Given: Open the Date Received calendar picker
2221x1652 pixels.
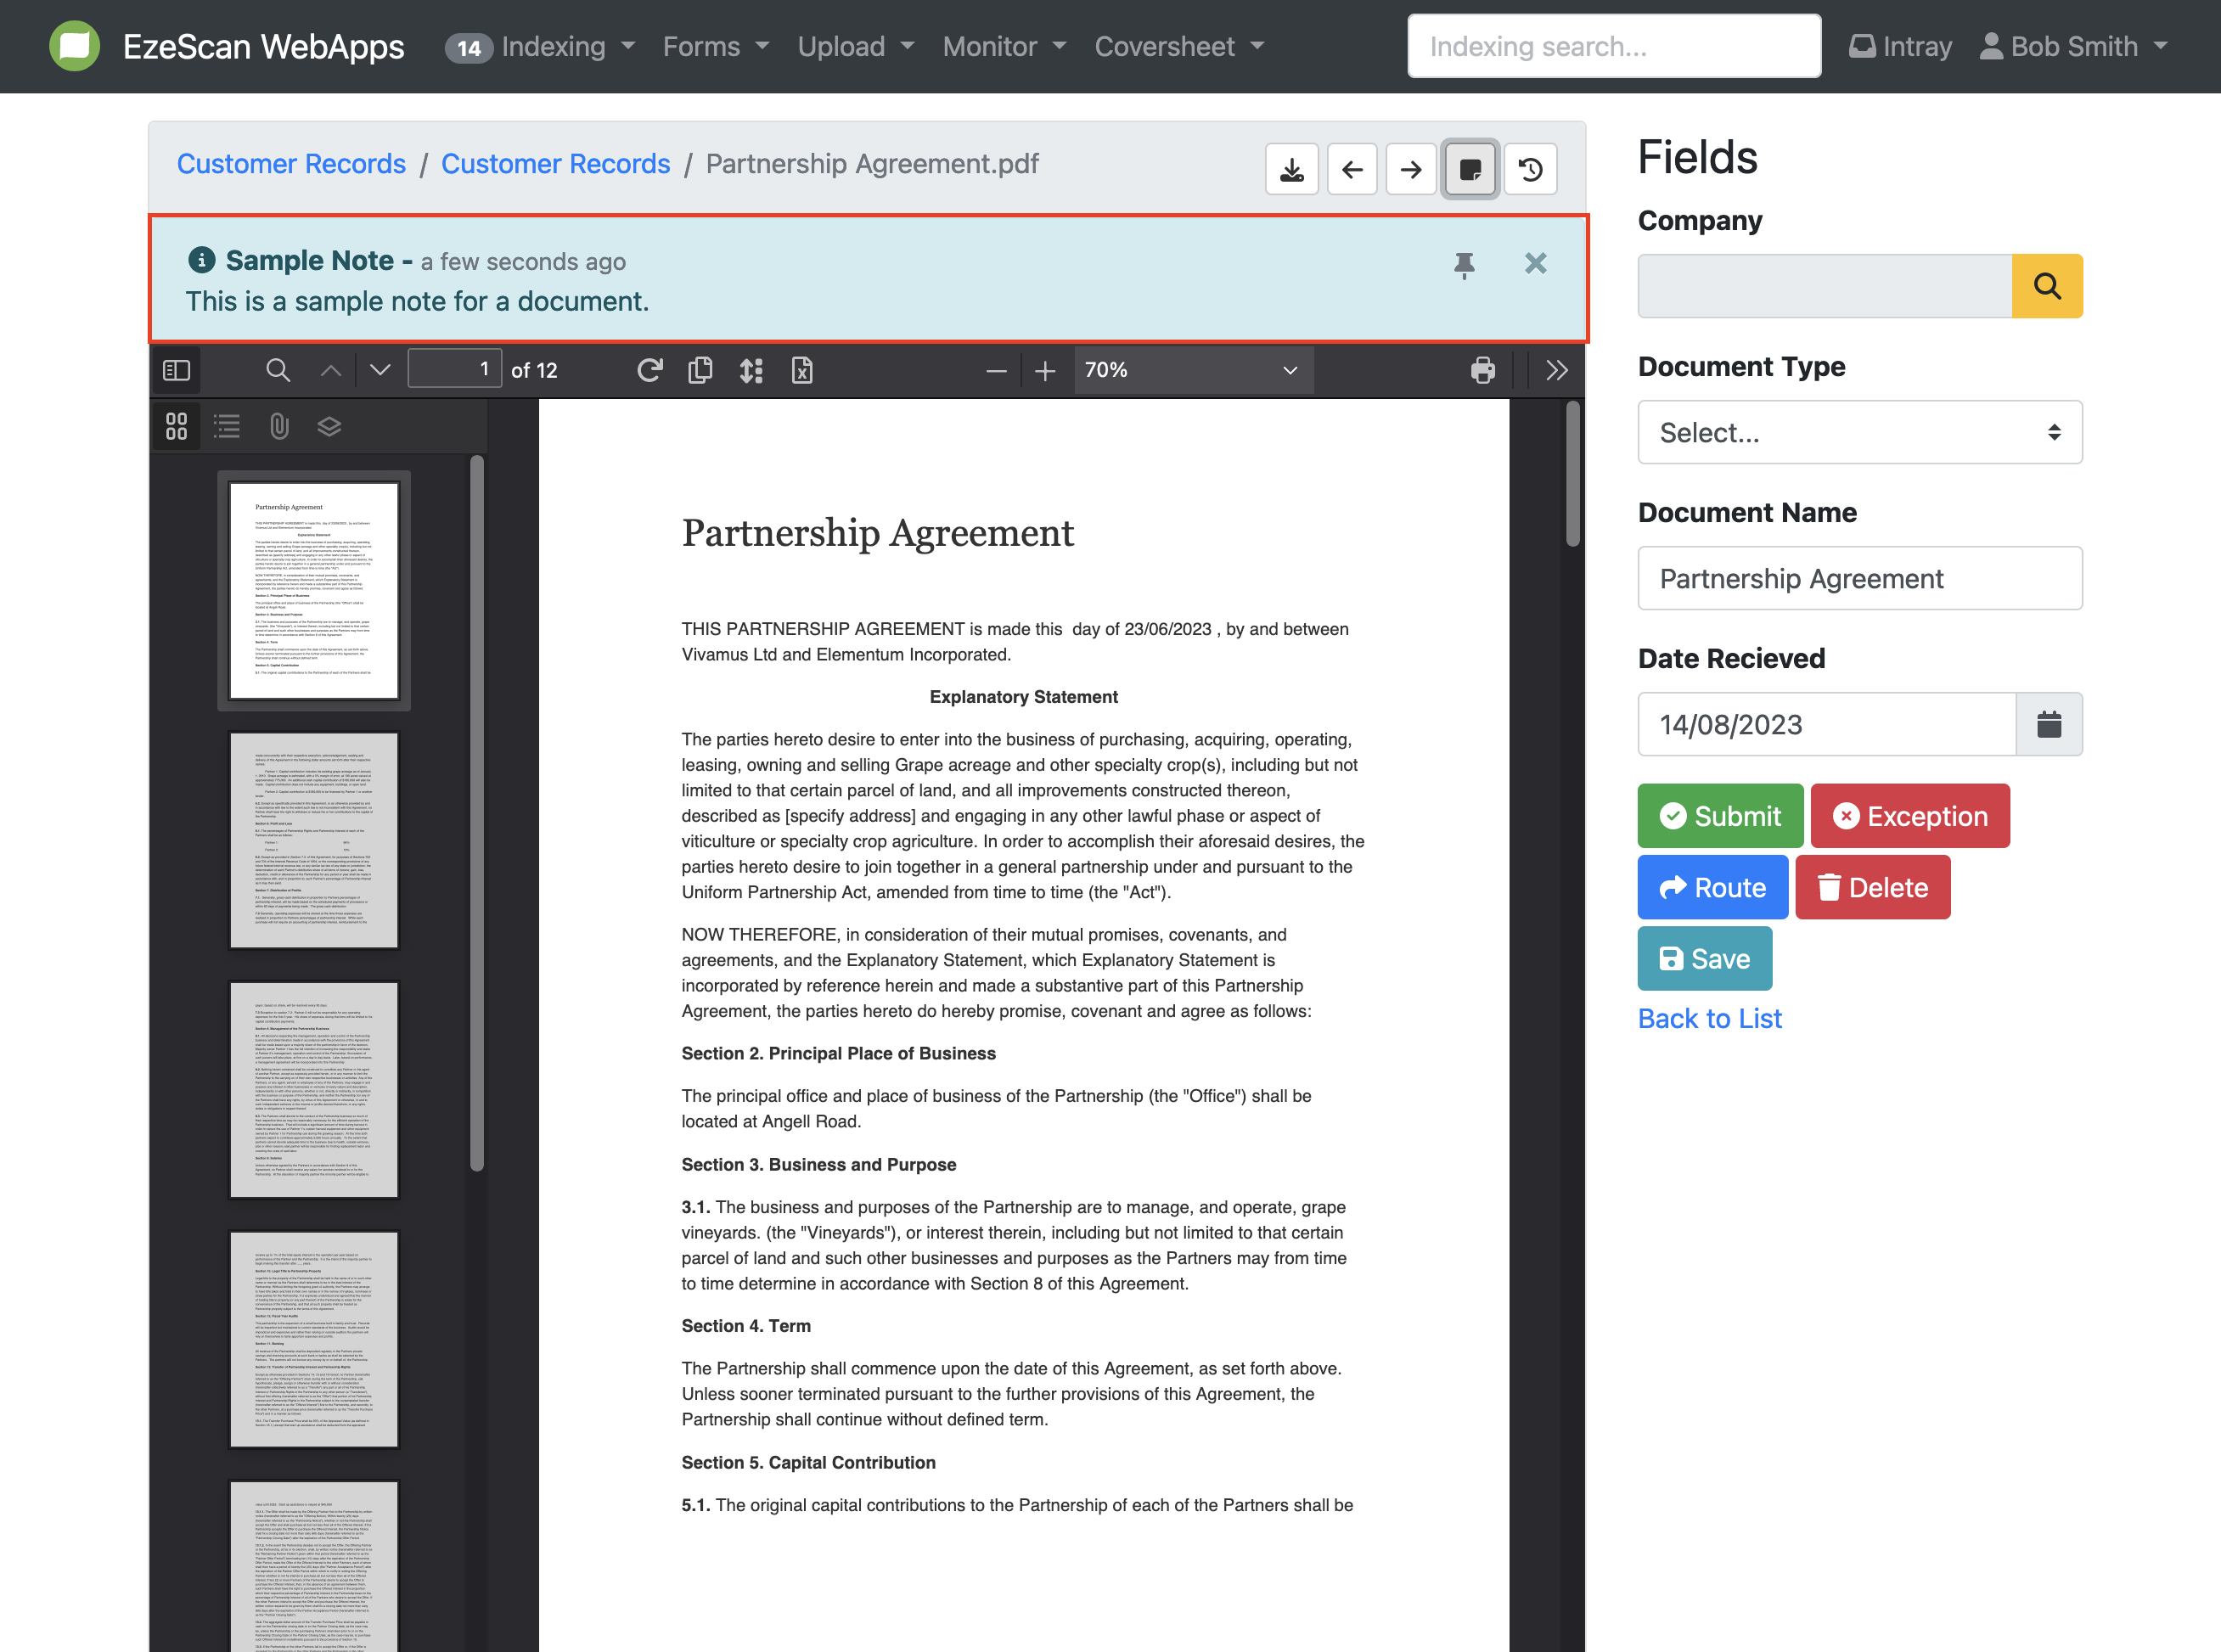Looking at the screenshot, I should 2048,724.
